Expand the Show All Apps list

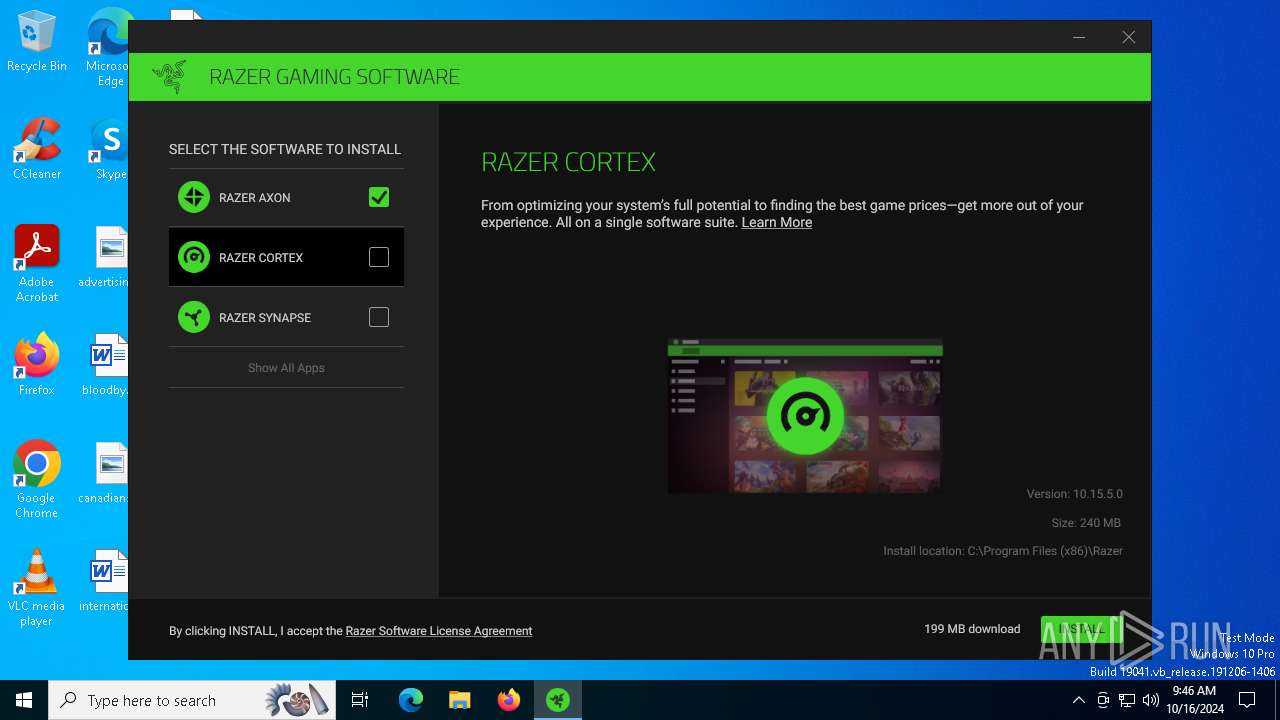tap(286, 368)
